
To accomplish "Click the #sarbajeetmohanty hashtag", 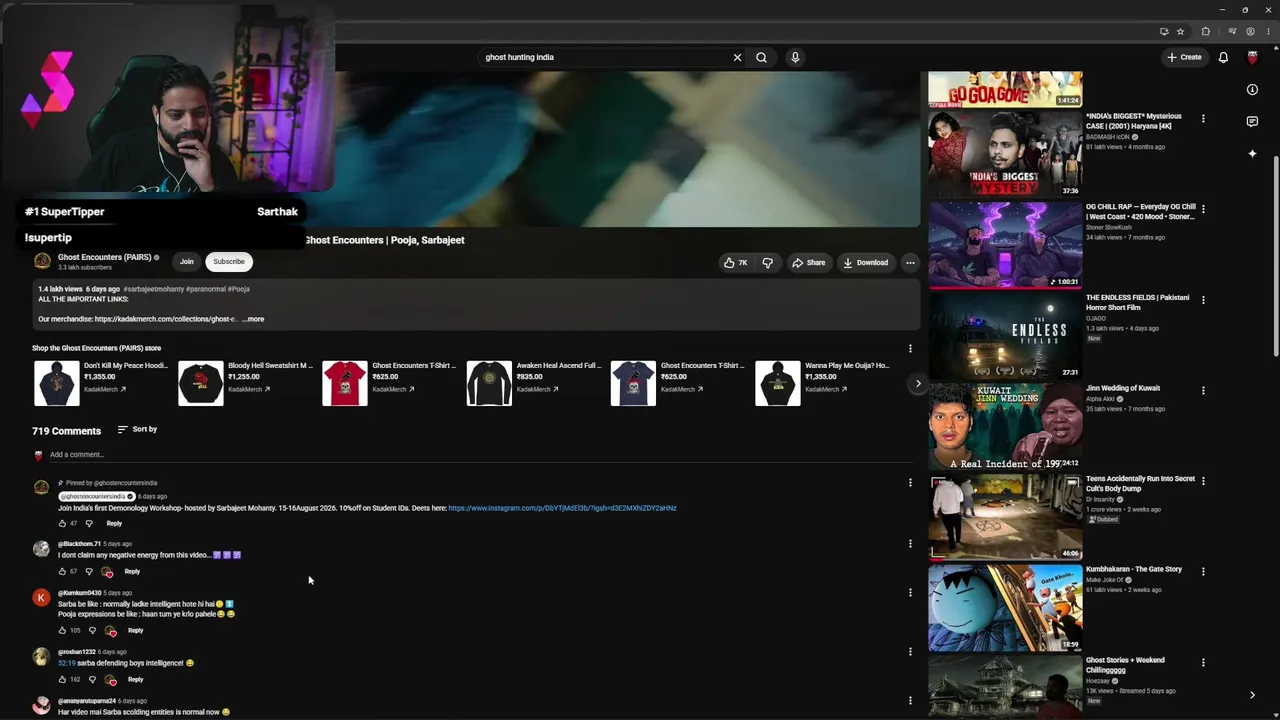I will pyautogui.click(x=154, y=289).
